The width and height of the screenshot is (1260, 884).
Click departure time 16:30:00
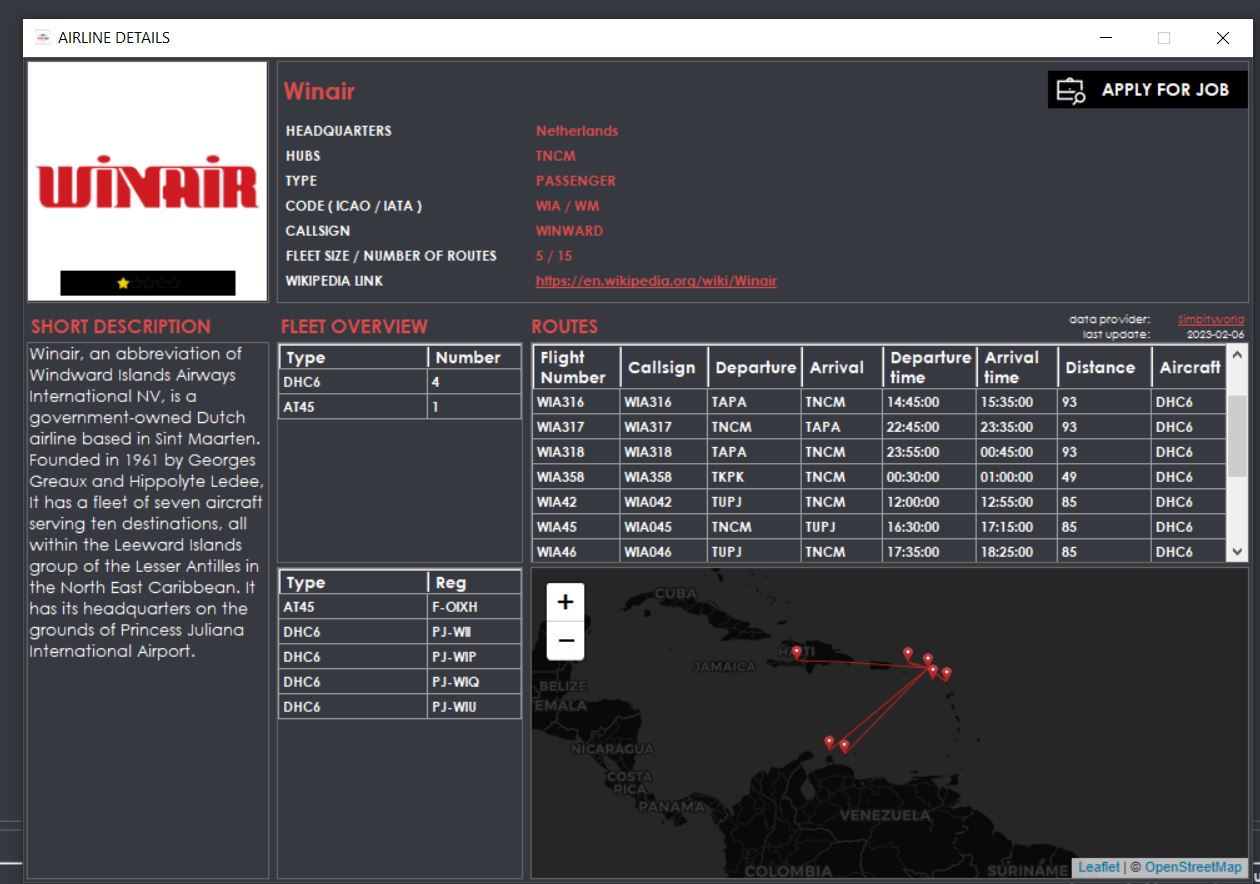[x=930, y=527]
